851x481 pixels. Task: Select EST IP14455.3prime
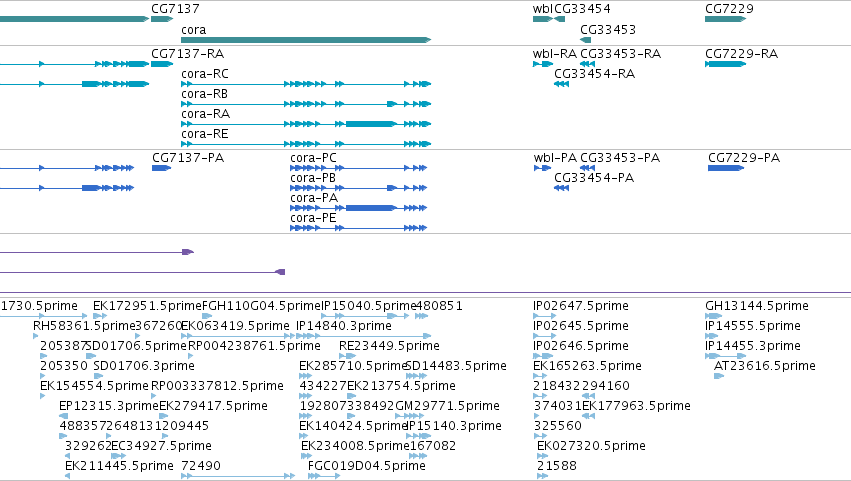(x=753, y=346)
